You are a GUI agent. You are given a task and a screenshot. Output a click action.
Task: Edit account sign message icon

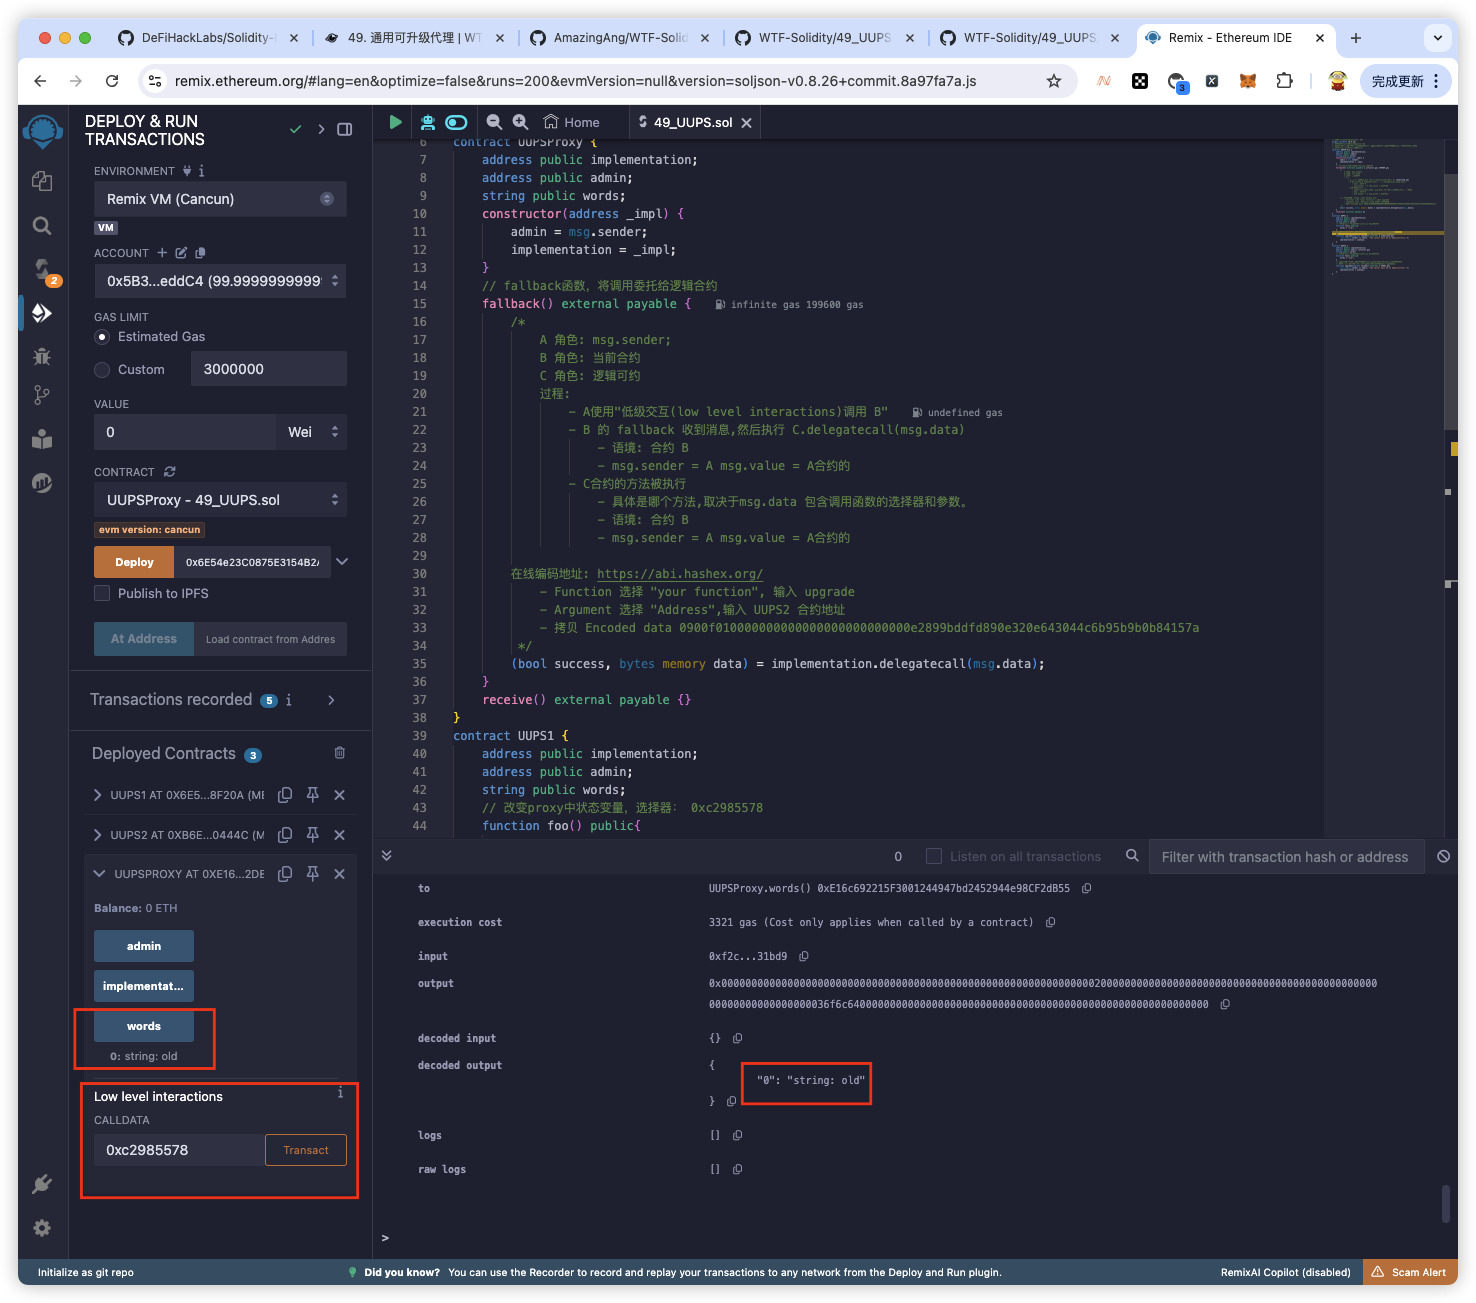[x=181, y=253]
